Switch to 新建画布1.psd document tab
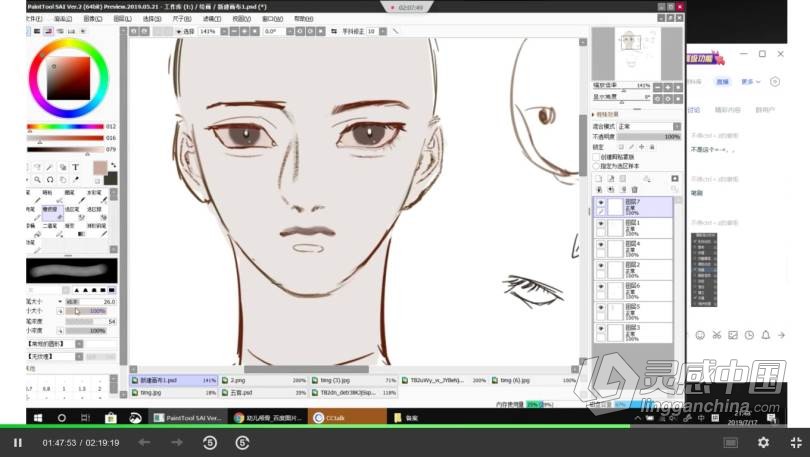 (174, 380)
